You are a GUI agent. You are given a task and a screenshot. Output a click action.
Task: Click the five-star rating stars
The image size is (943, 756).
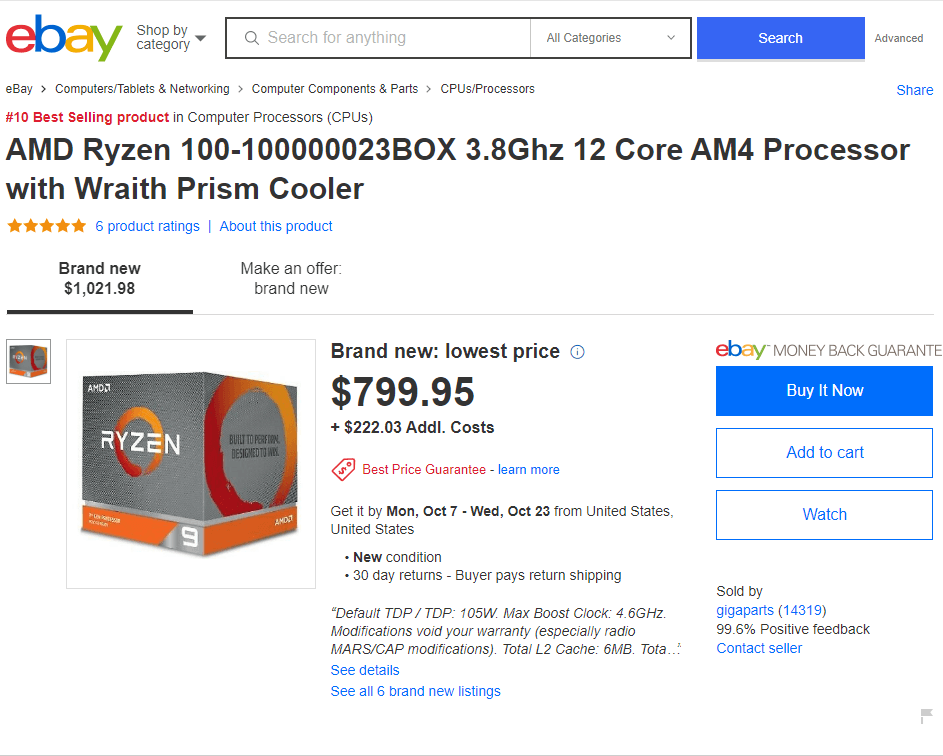pyautogui.click(x=46, y=225)
